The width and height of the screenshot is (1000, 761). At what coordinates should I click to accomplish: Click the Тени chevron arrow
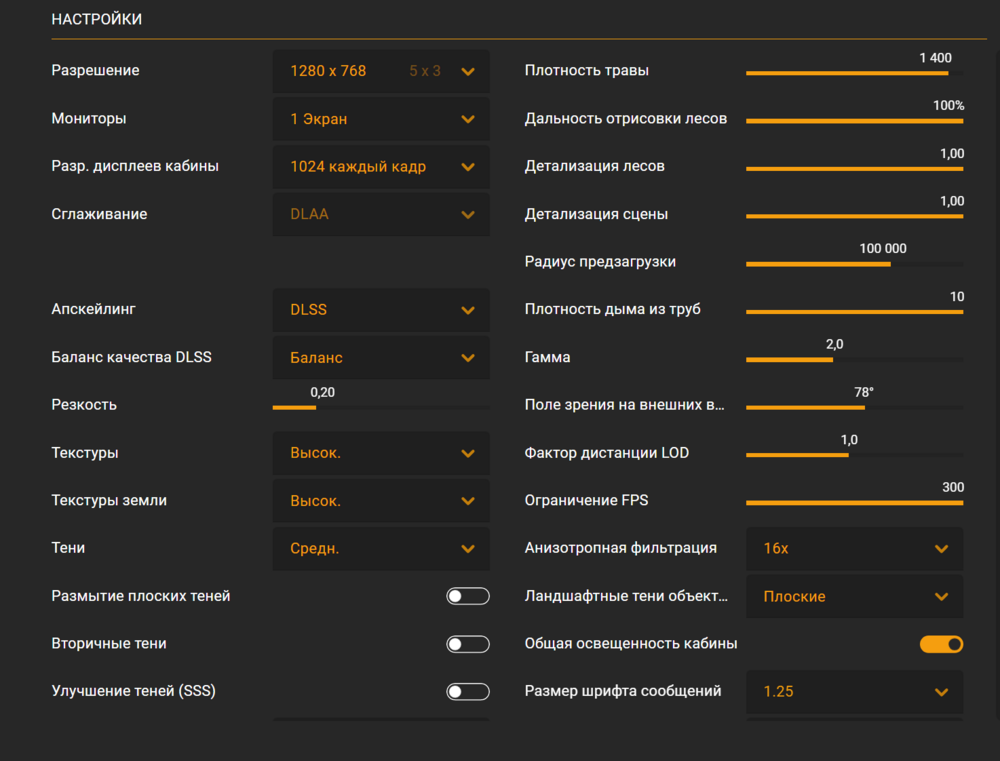tap(468, 549)
